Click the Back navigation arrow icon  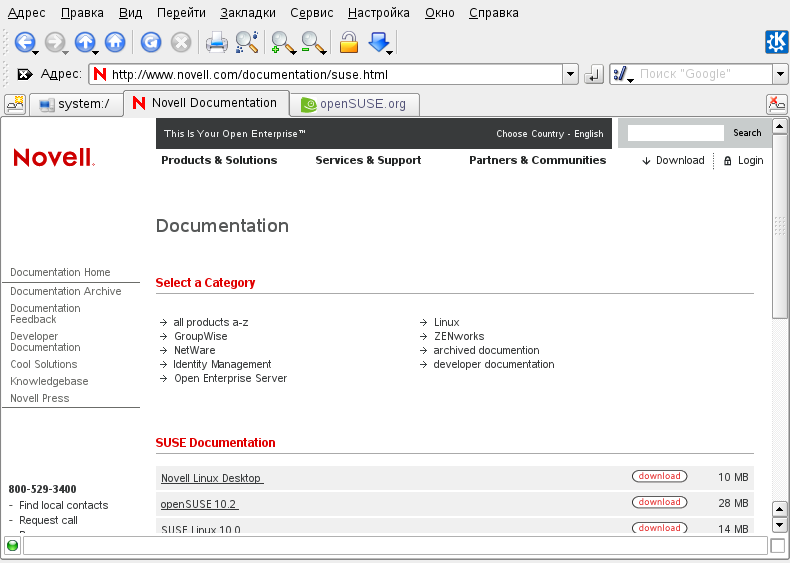click(x=23, y=42)
